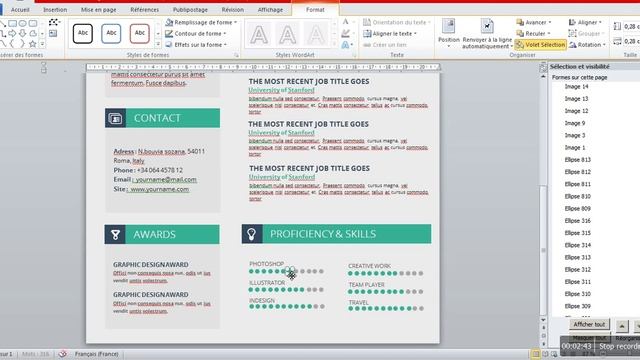Open Styles de formes dialog launcher
Viewport: 640px width, 360px height.
point(236,55)
